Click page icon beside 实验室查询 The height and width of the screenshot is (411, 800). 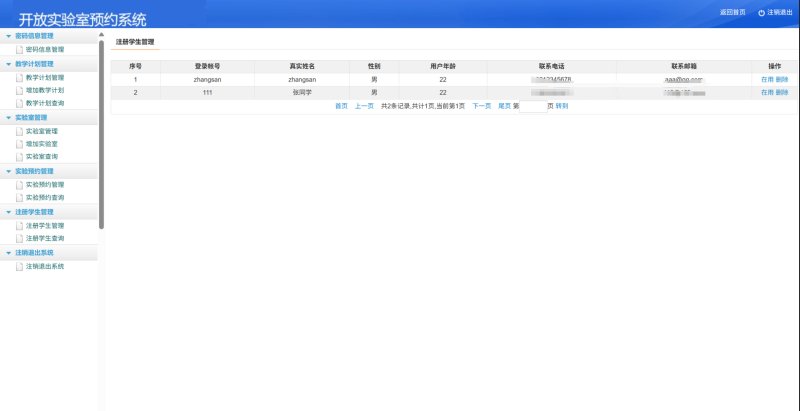click(x=19, y=157)
